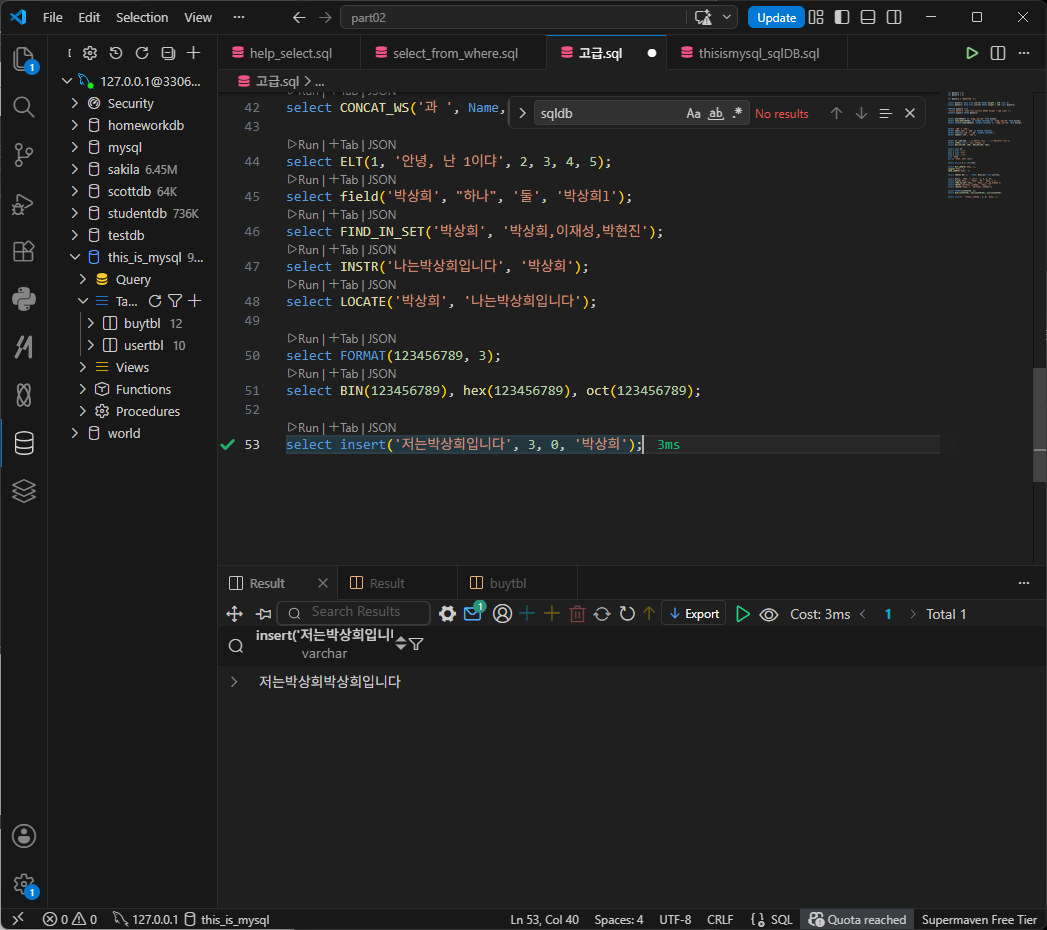Open Source Control view
Viewport: 1047px width, 930px height.
click(24, 155)
